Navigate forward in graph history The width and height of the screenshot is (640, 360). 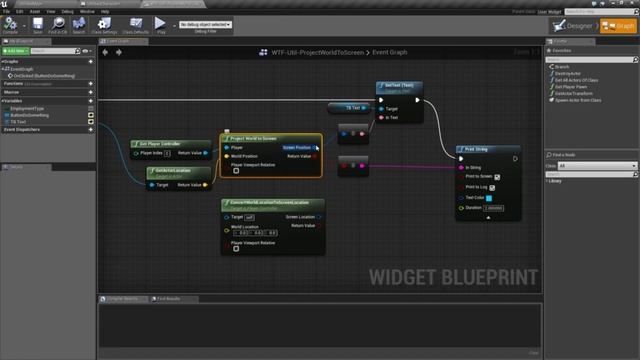[x=119, y=52]
